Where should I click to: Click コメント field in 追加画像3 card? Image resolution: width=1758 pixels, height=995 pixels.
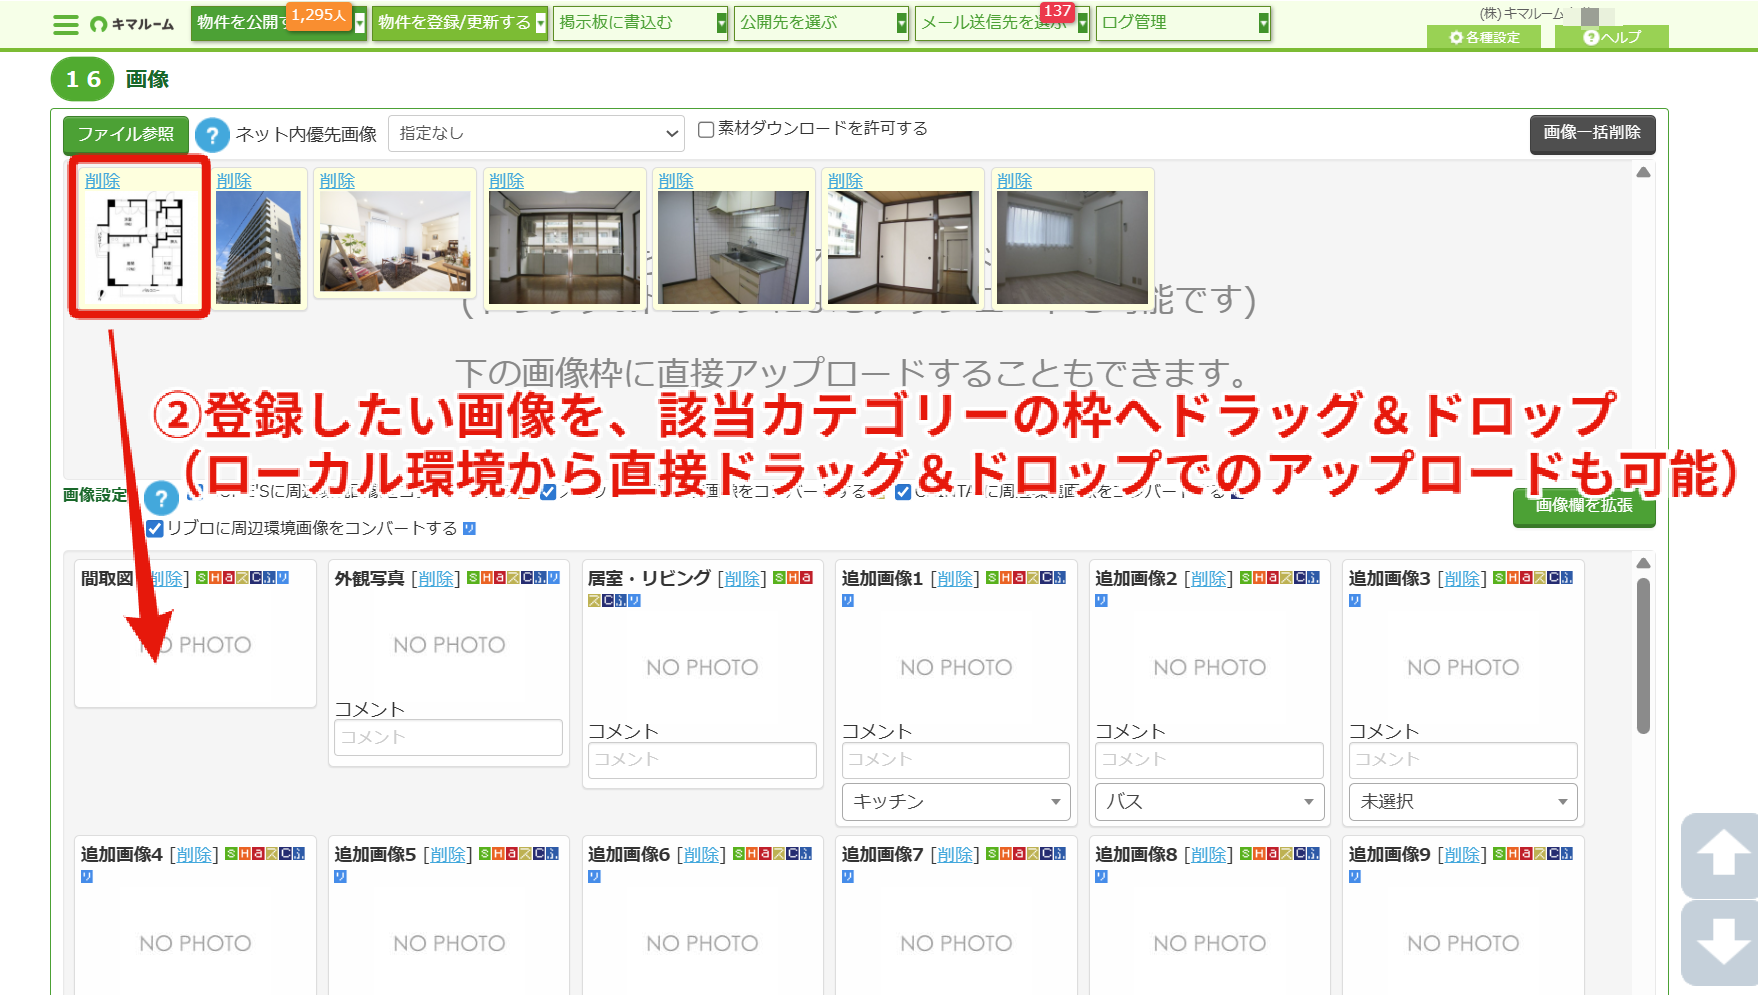[x=1463, y=760]
